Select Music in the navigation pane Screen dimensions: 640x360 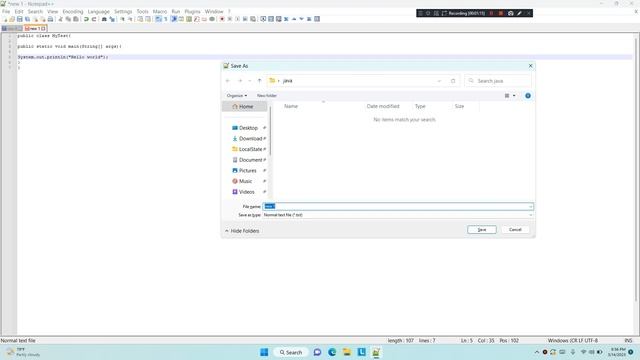point(248,181)
